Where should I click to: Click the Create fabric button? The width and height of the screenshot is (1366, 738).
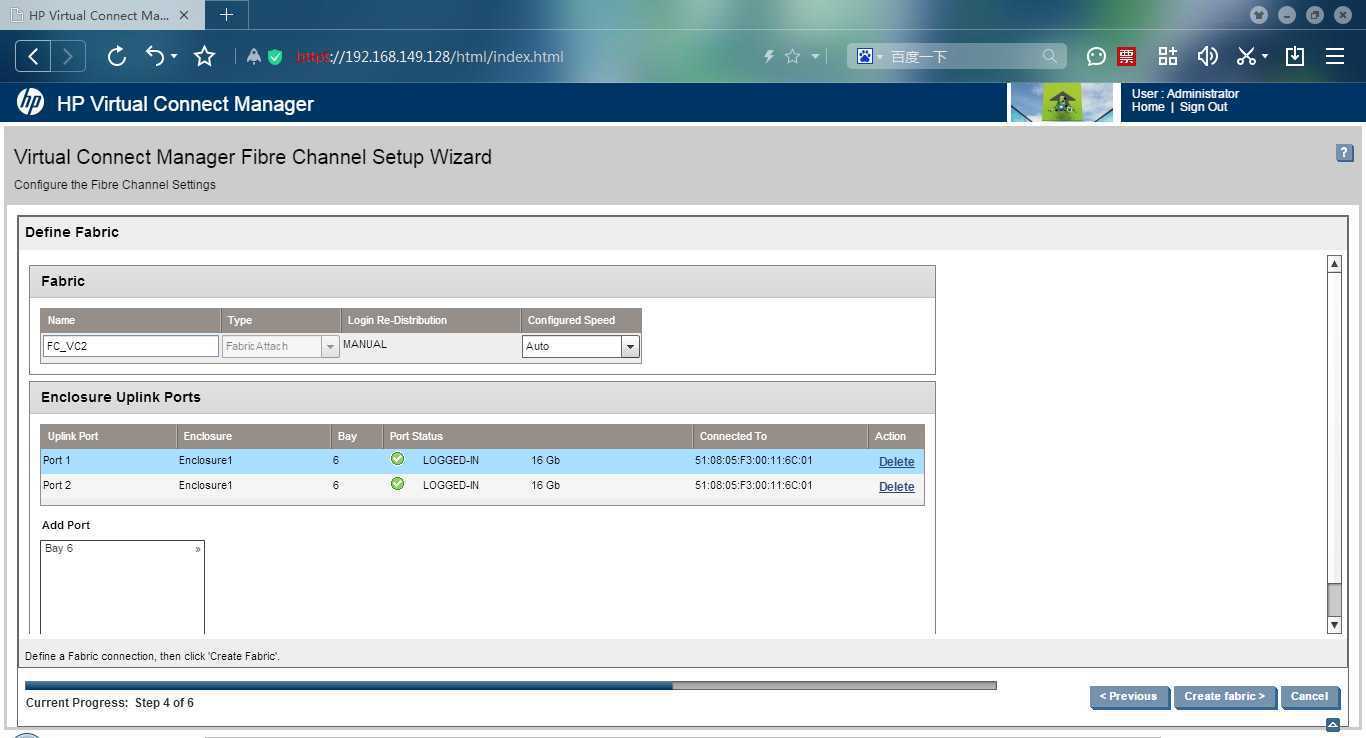click(1225, 697)
